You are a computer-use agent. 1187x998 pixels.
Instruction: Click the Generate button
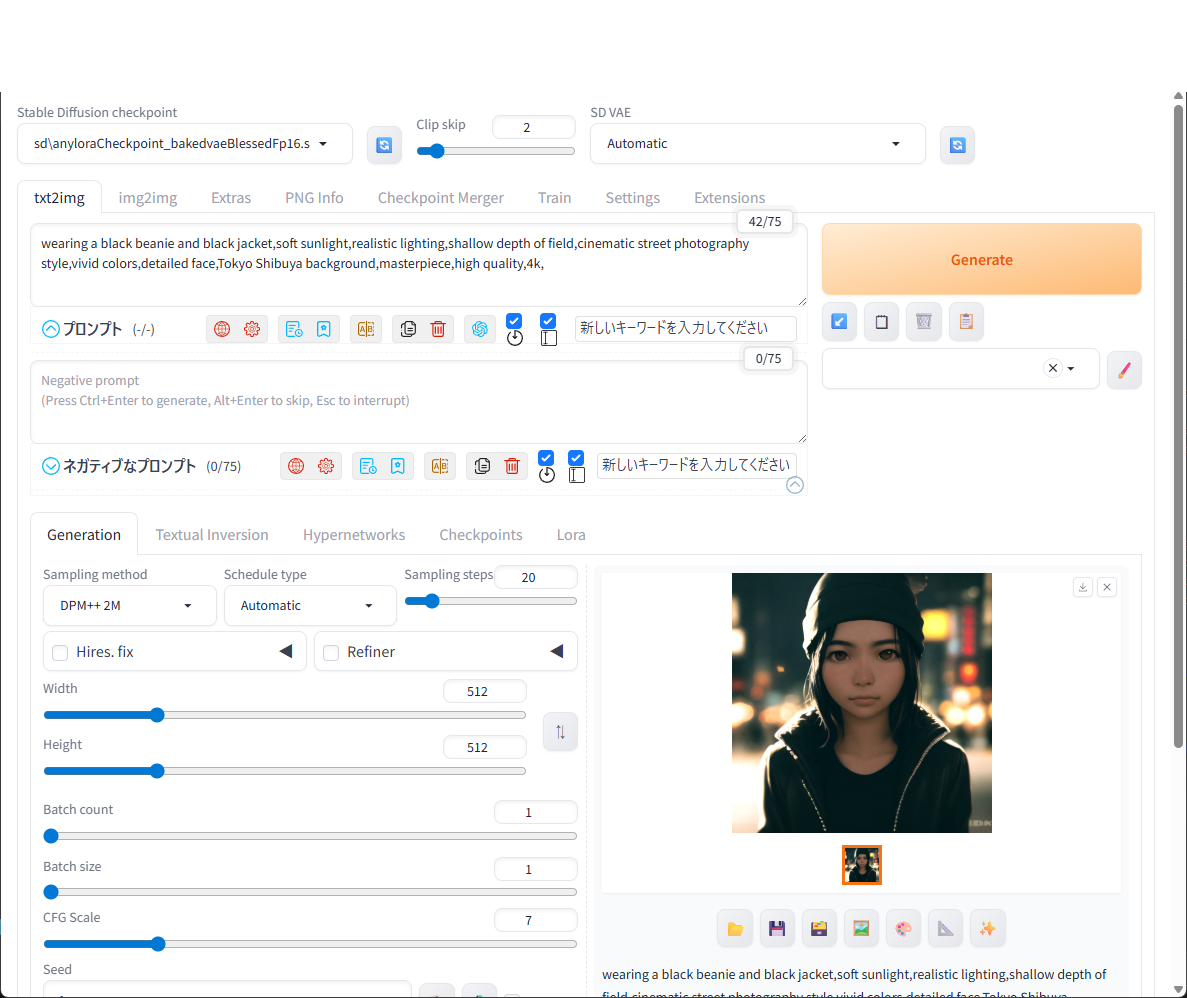tap(981, 259)
